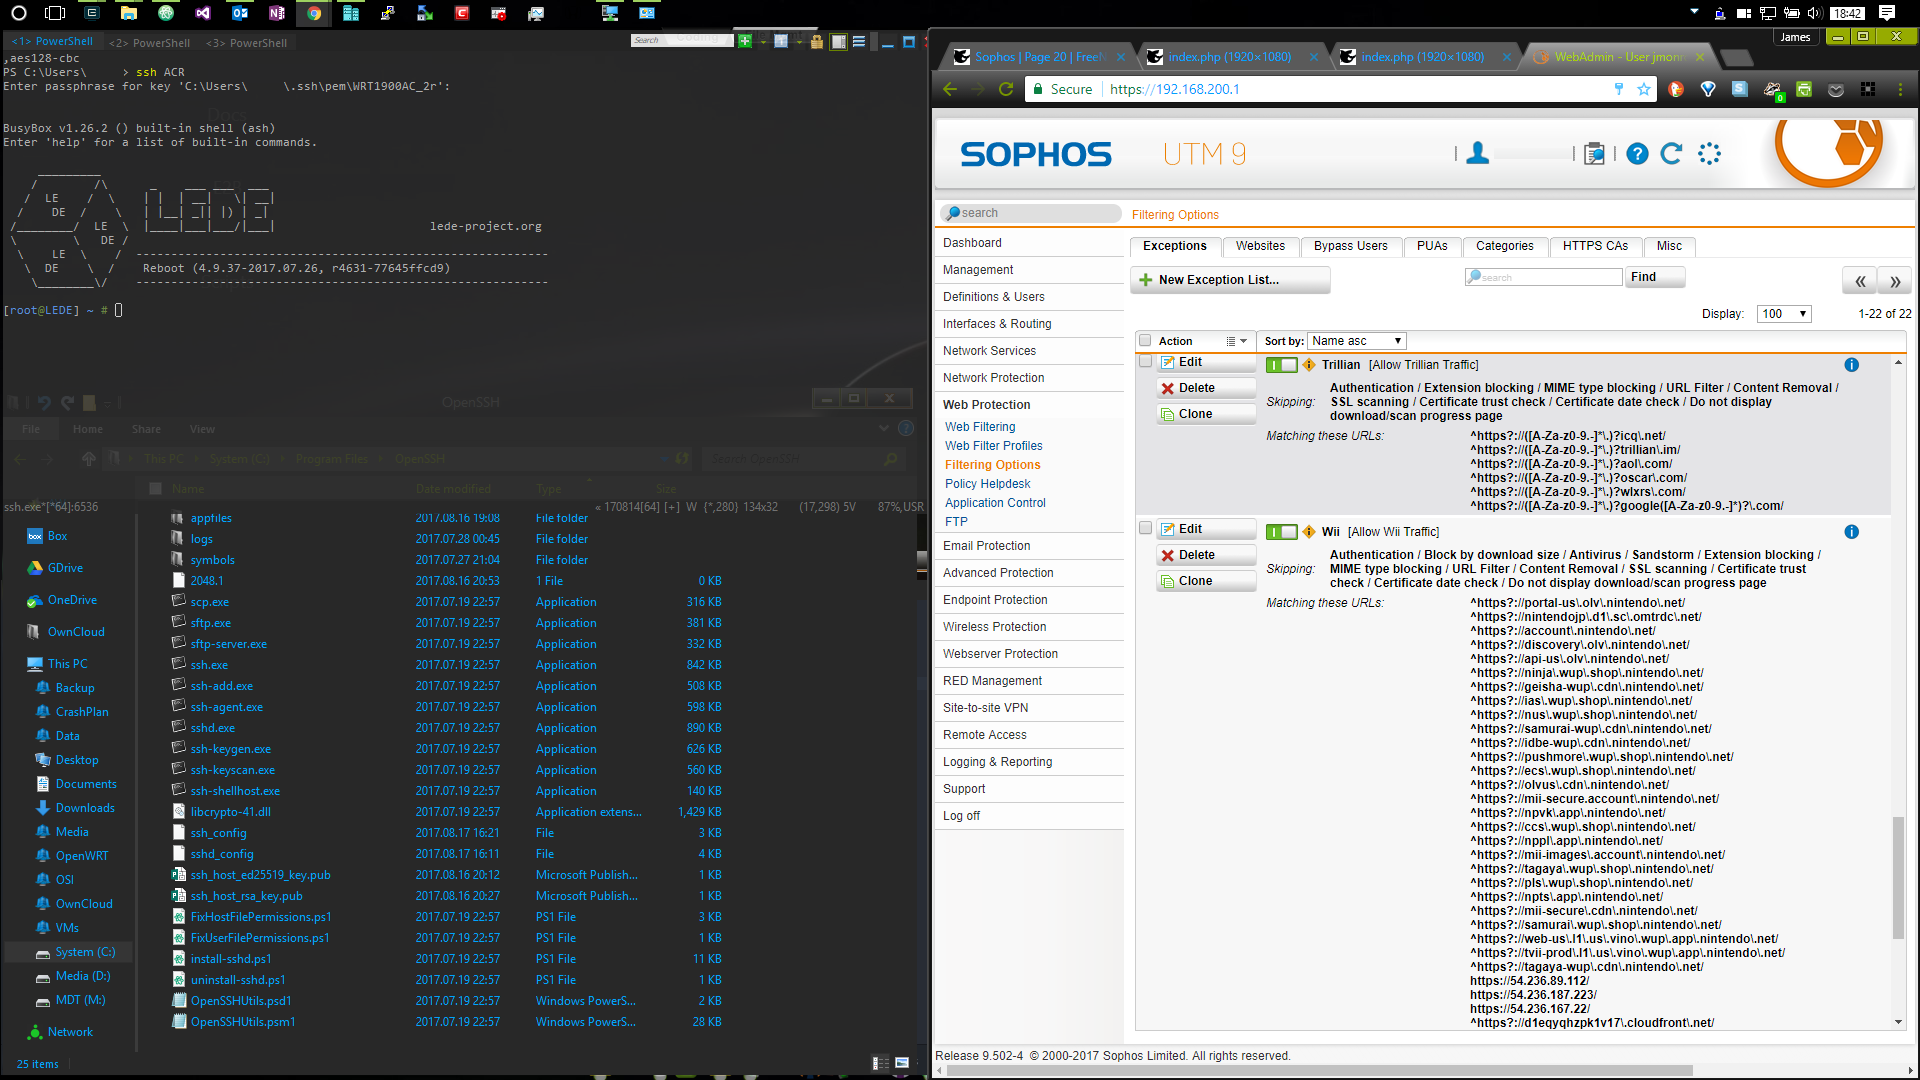
Task: Click the Task View taskbar icon
Action: [x=55, y=13]
